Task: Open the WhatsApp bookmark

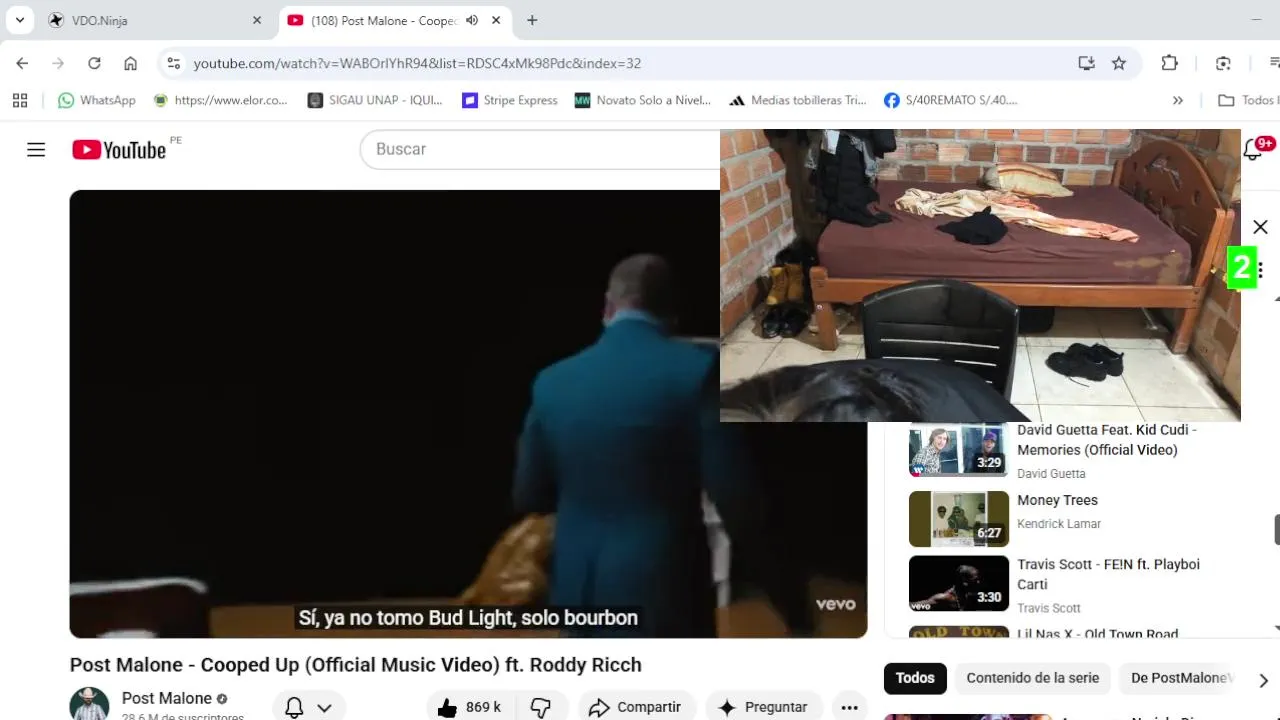Action: (97, 100)
